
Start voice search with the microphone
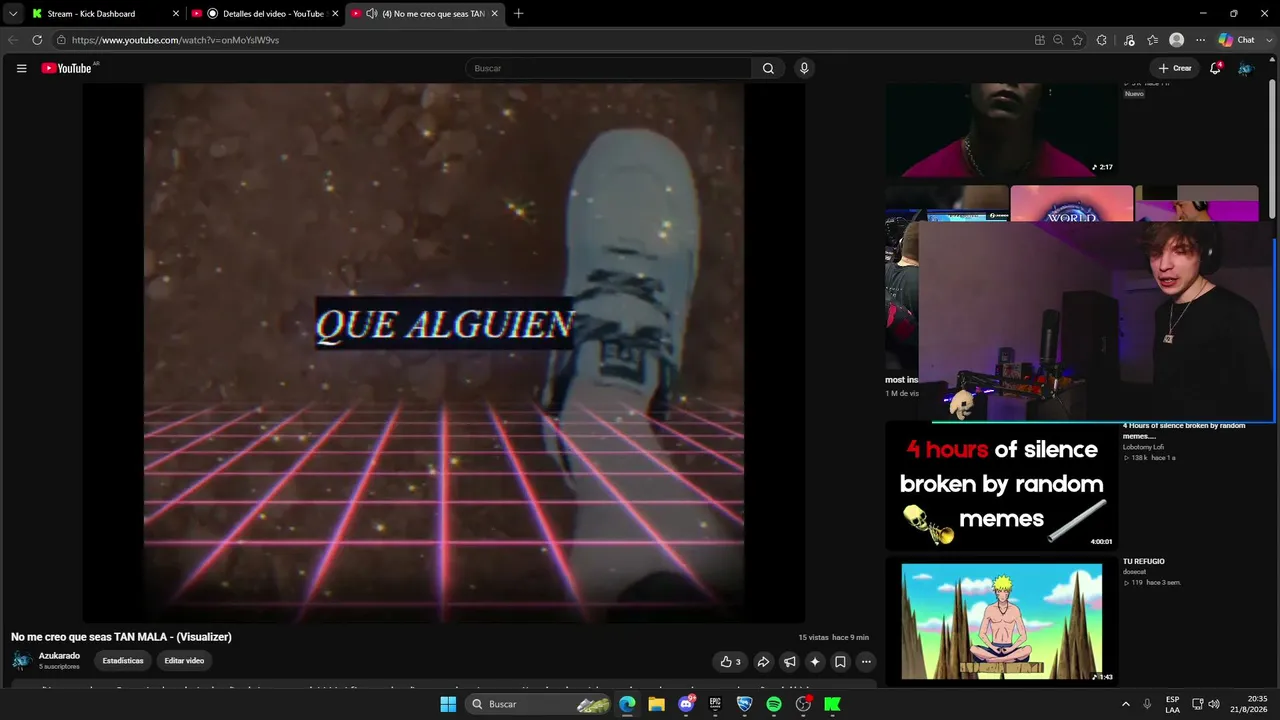tap(804, 68)
